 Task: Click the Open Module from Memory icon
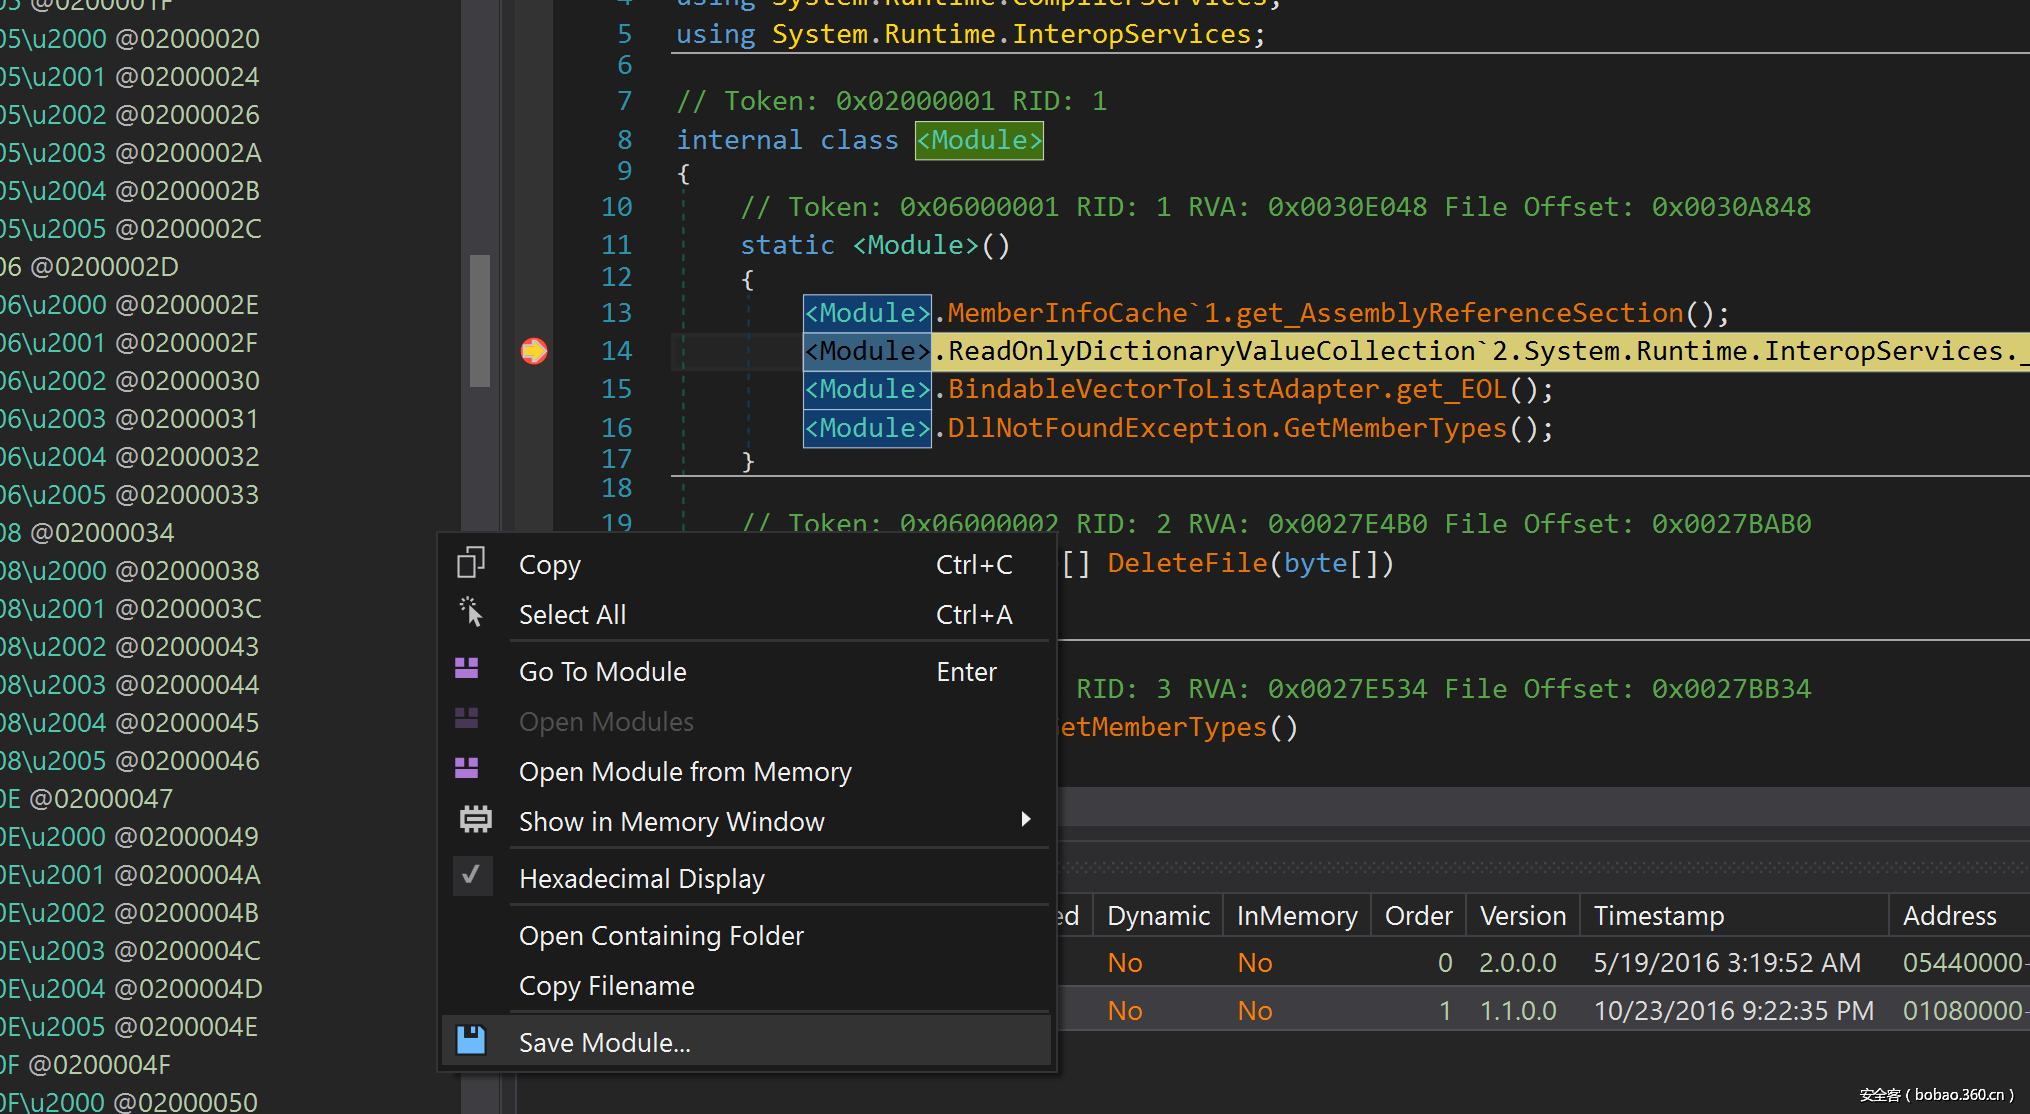click(x=467, y=770)
